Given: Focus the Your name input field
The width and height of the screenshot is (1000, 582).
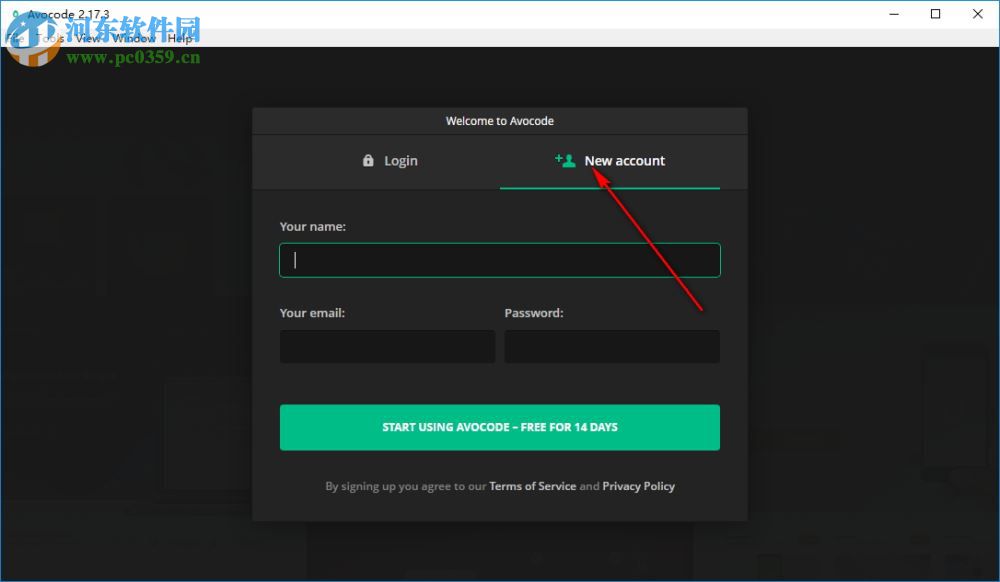Looking at the screenshot, I should click(x=500, y=260).
